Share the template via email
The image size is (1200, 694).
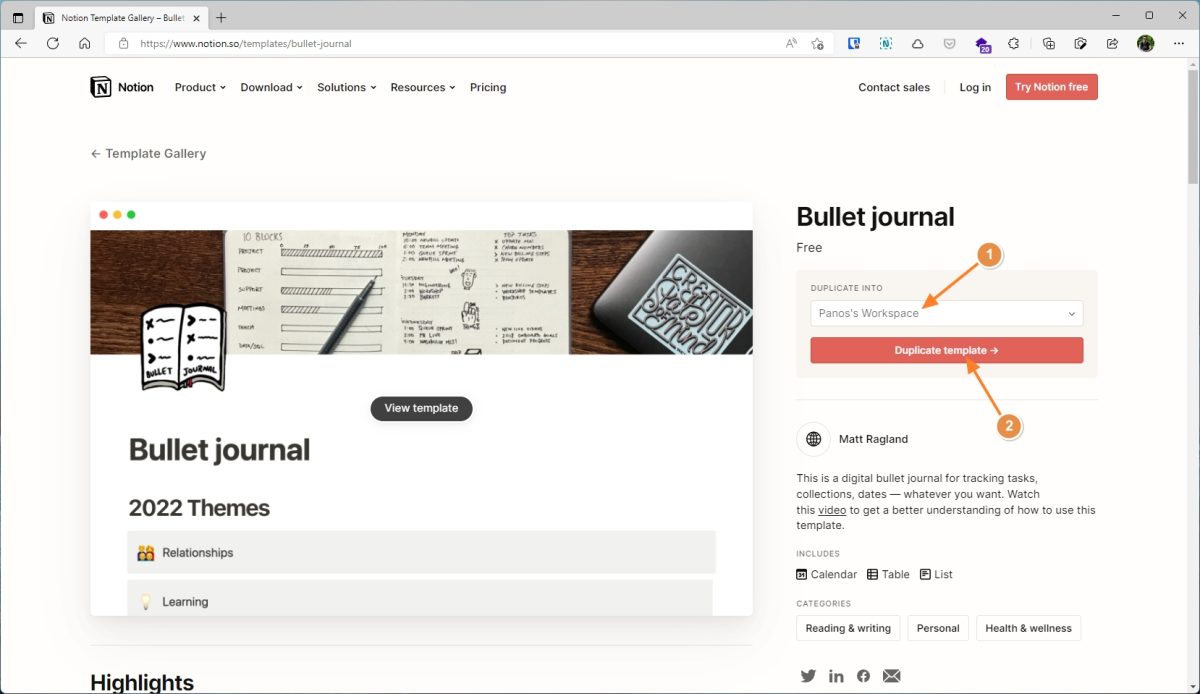[x=891, y=676]
